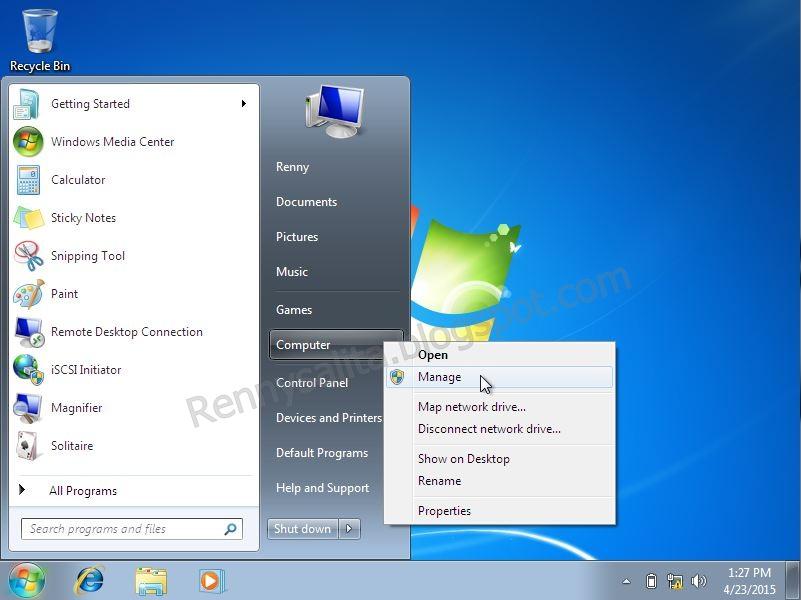The height and width of the screenshot is (600, 801).
Task: Open iSCSI Initiator via globe icon
Action: point(28,370)
